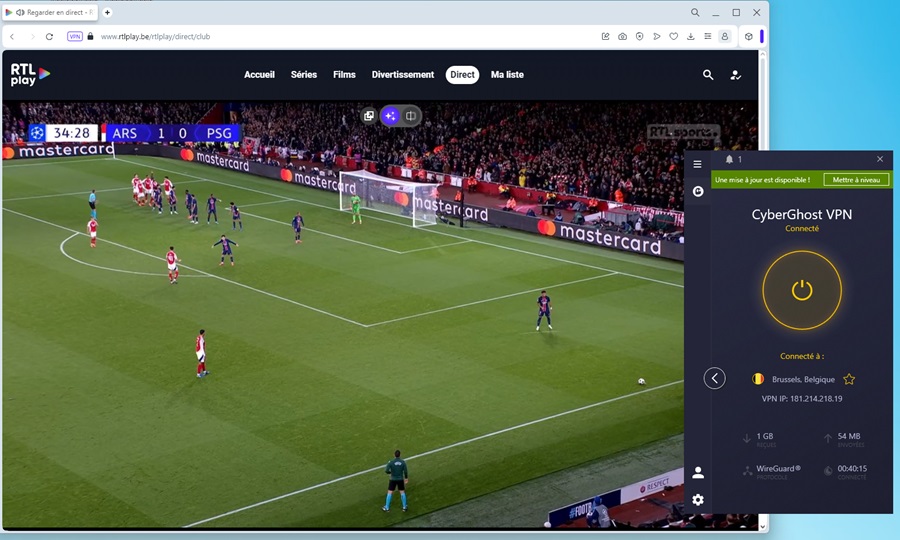
Task: Open CyberGhost notifications bell
Action: (x=729, y=159)
